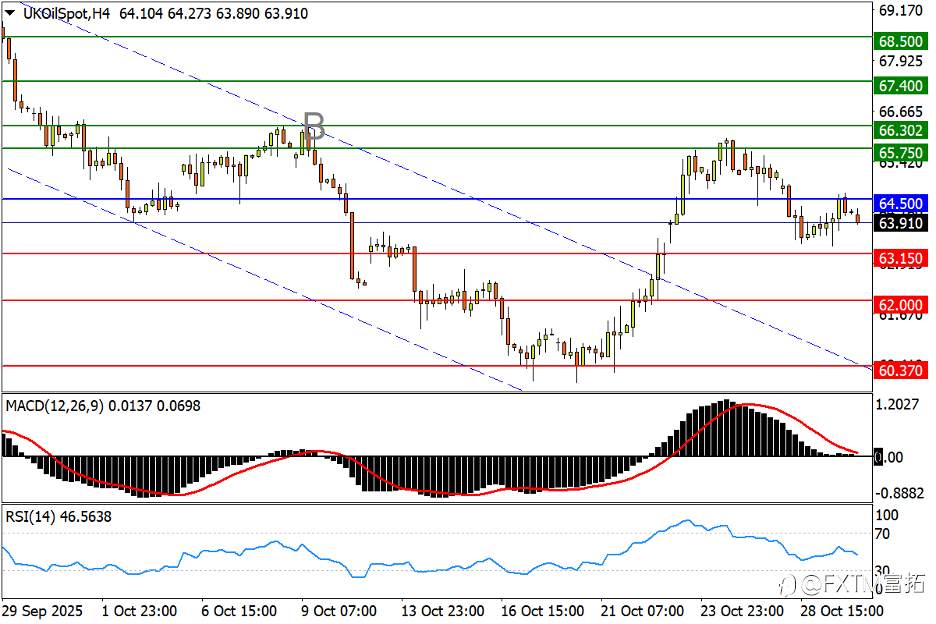Screen dimensions: 936x624
Task: Click the 69.170 price scale value
Action: pos(901,11)
